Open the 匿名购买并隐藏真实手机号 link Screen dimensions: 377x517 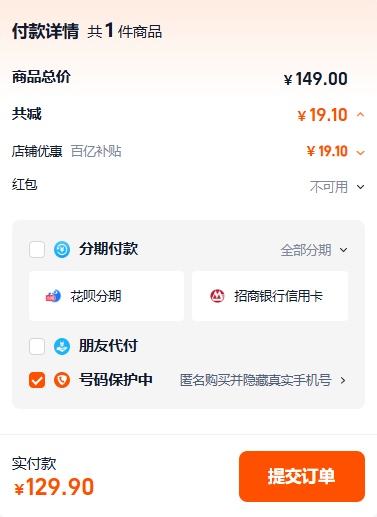click(256, 380)
